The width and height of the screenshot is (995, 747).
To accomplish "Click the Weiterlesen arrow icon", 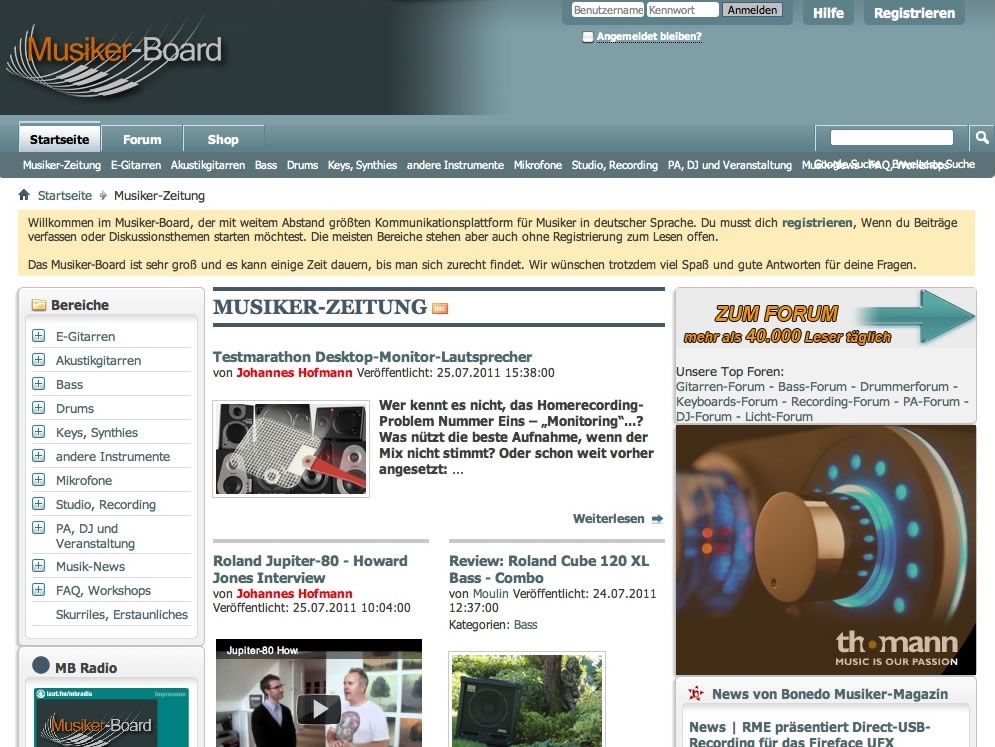I will pyautogui.click(x=657, y=519).
